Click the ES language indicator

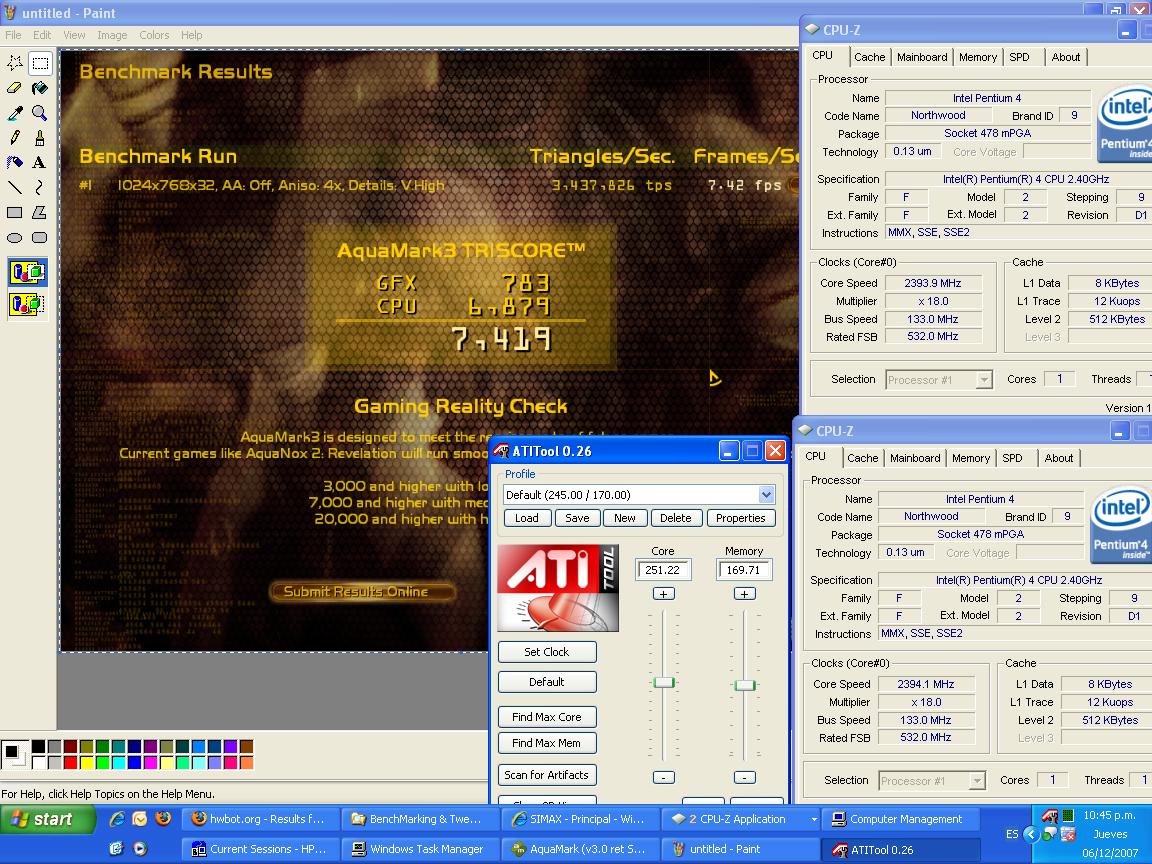[x=1012, y=835]
